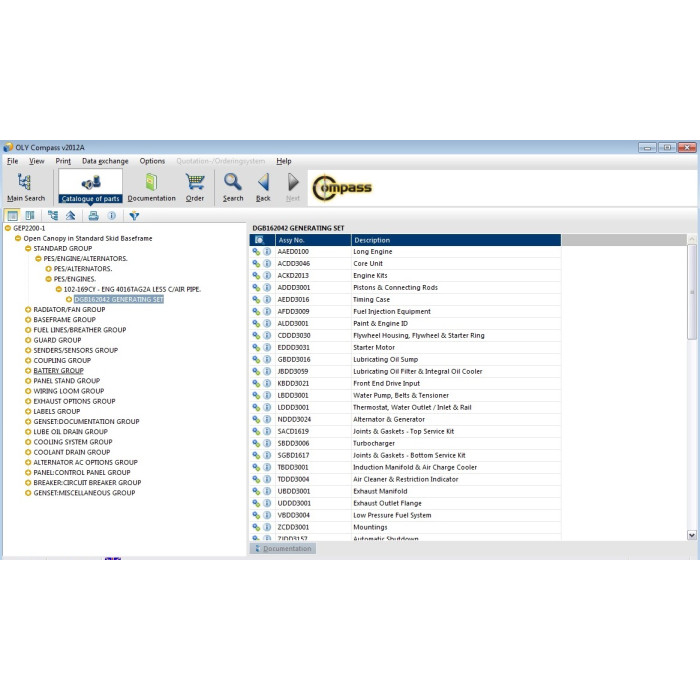
Task: Expand the EXHAUST OPTIONS GROUP node
Action: click(28, 401)
